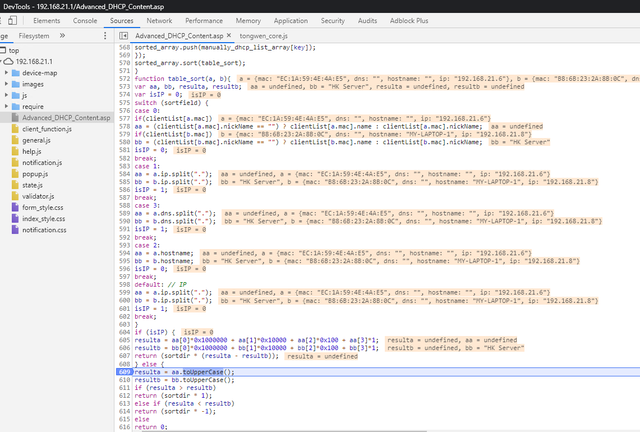Viewport: 640px width, 432px height.
Task: Switch to the tongwen_core.js editor tab
Action: click(x=263, y=36)
